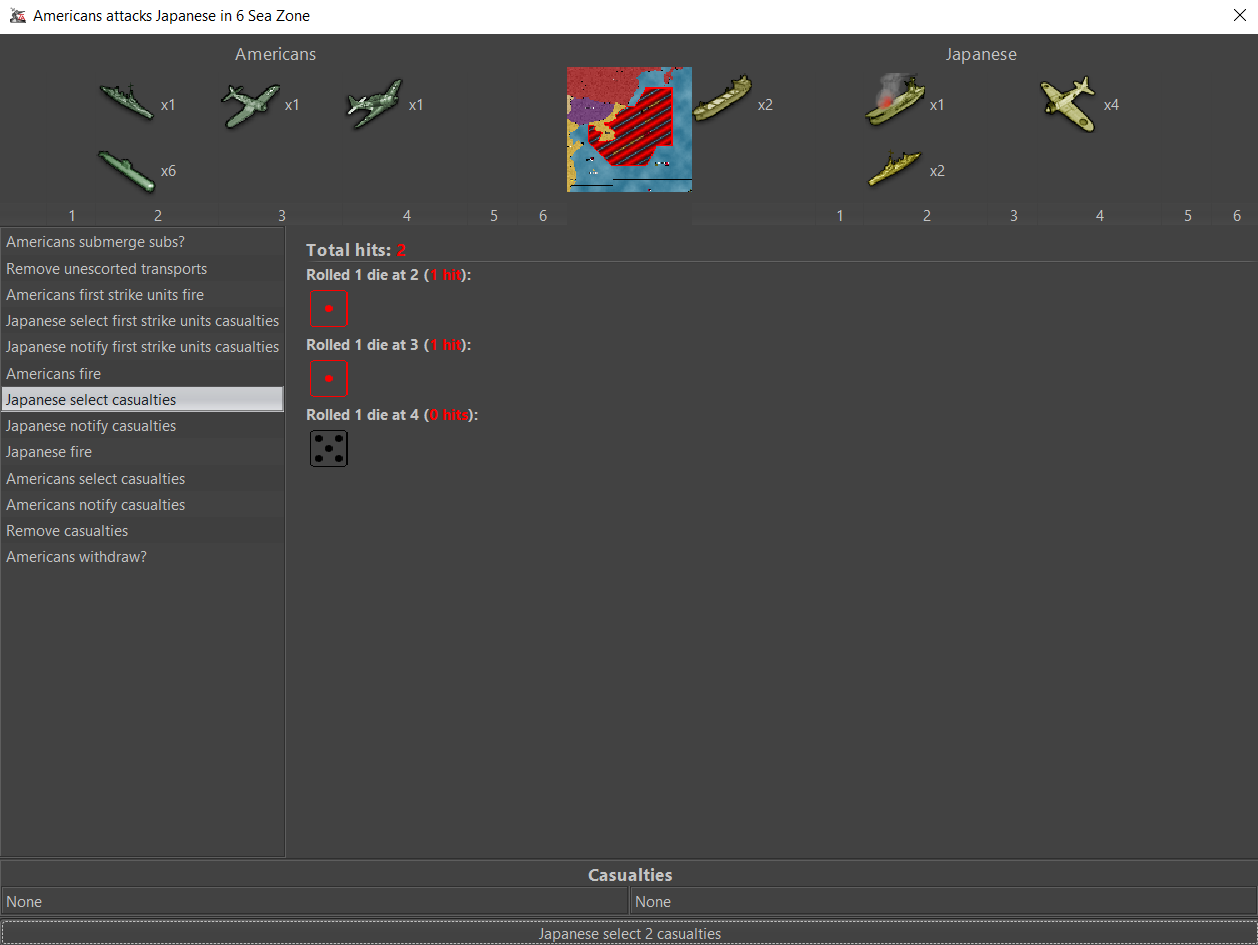The height and width of the screenshot is (945, 1258).
Task: Choose 'Americans withdraw?' in step list
Action: click(x=76, y=557)
